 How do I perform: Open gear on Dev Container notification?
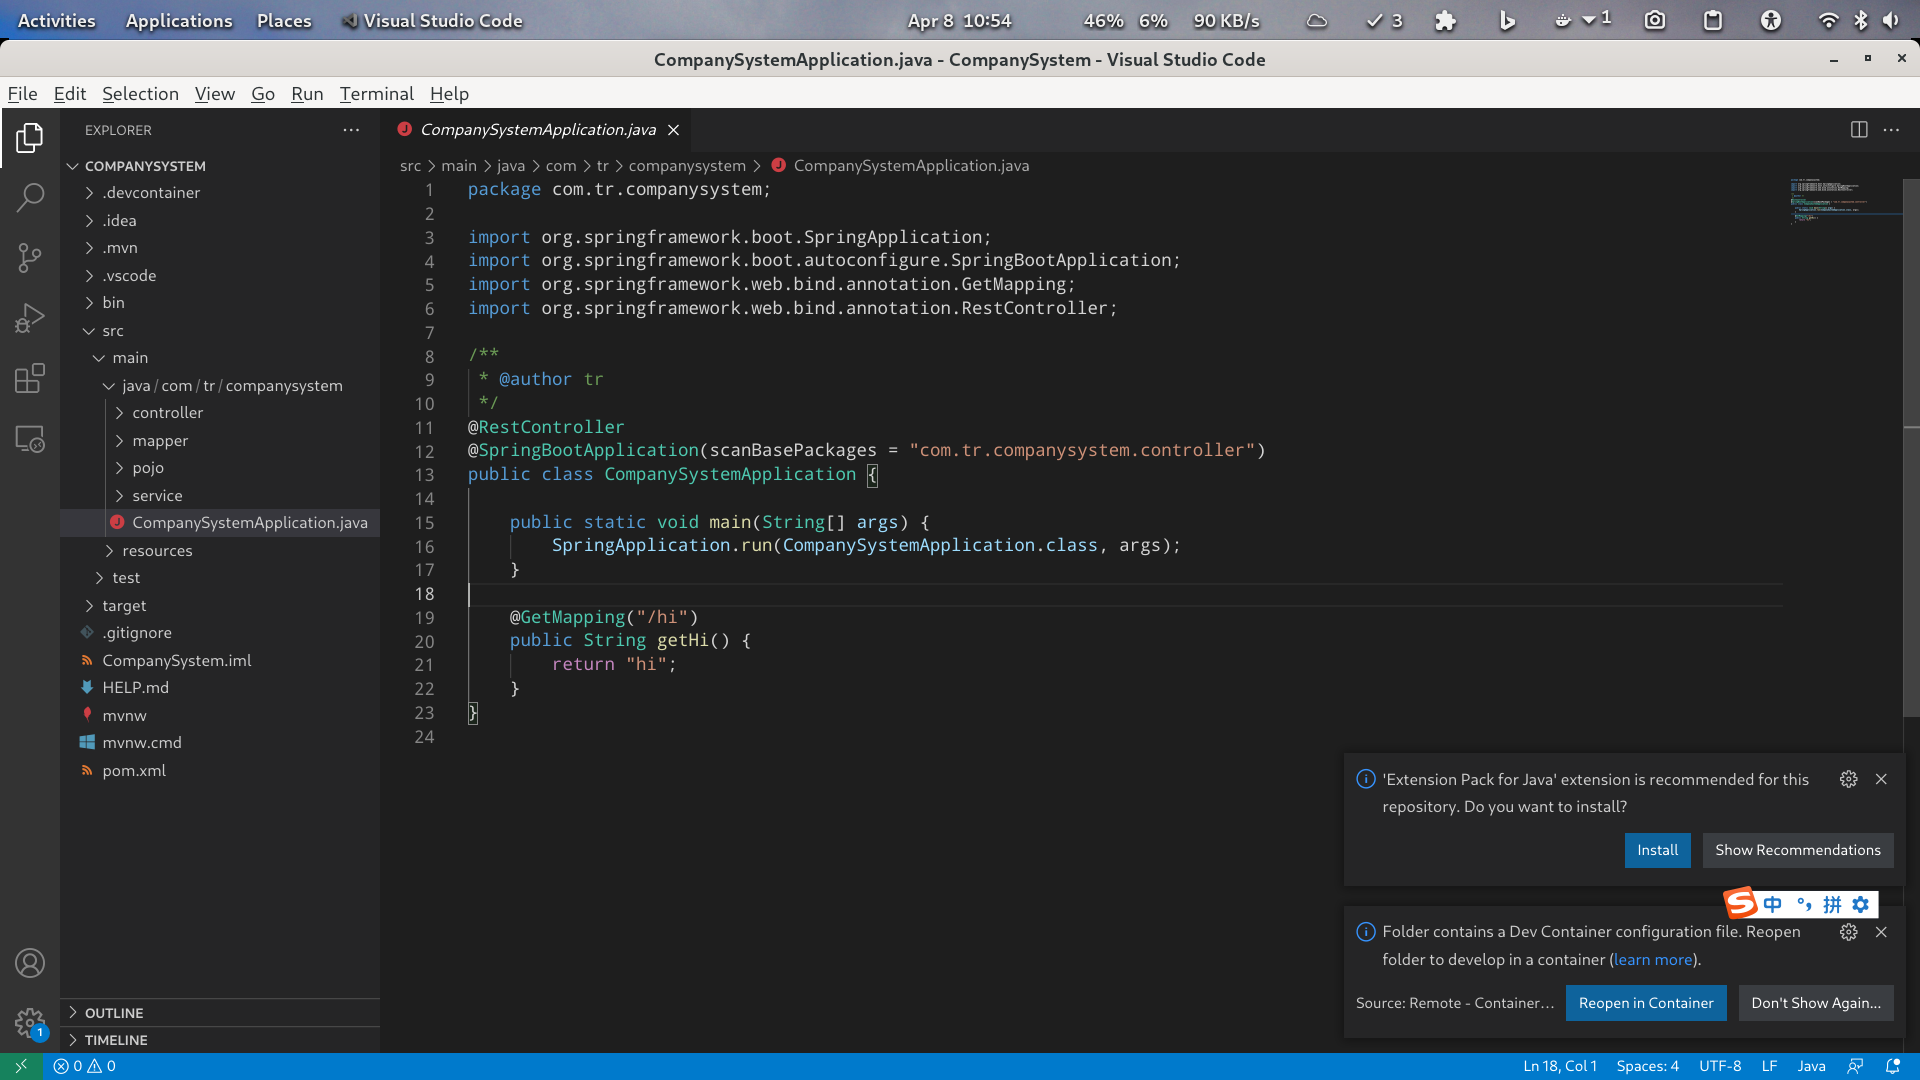[1849, 932]
